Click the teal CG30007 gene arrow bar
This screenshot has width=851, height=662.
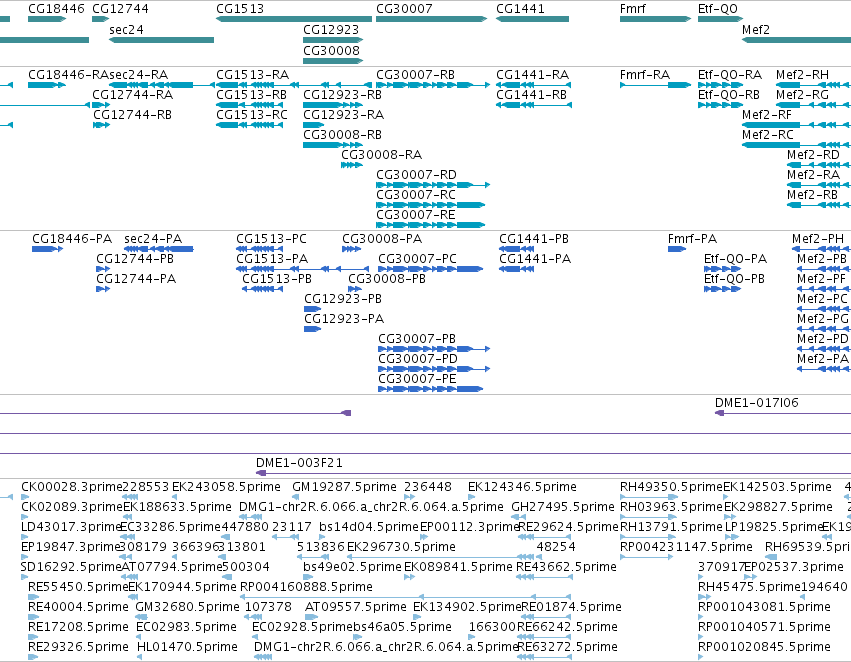click(431, 19)
